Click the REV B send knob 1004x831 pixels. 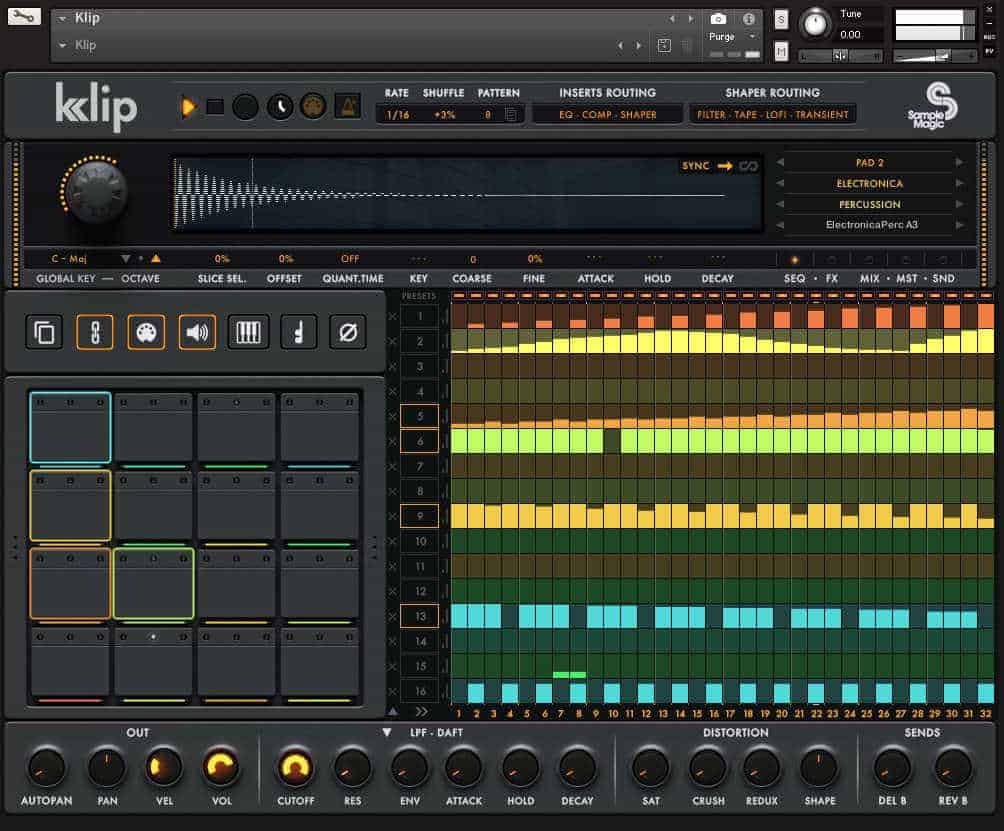click(x=953, y=766)
